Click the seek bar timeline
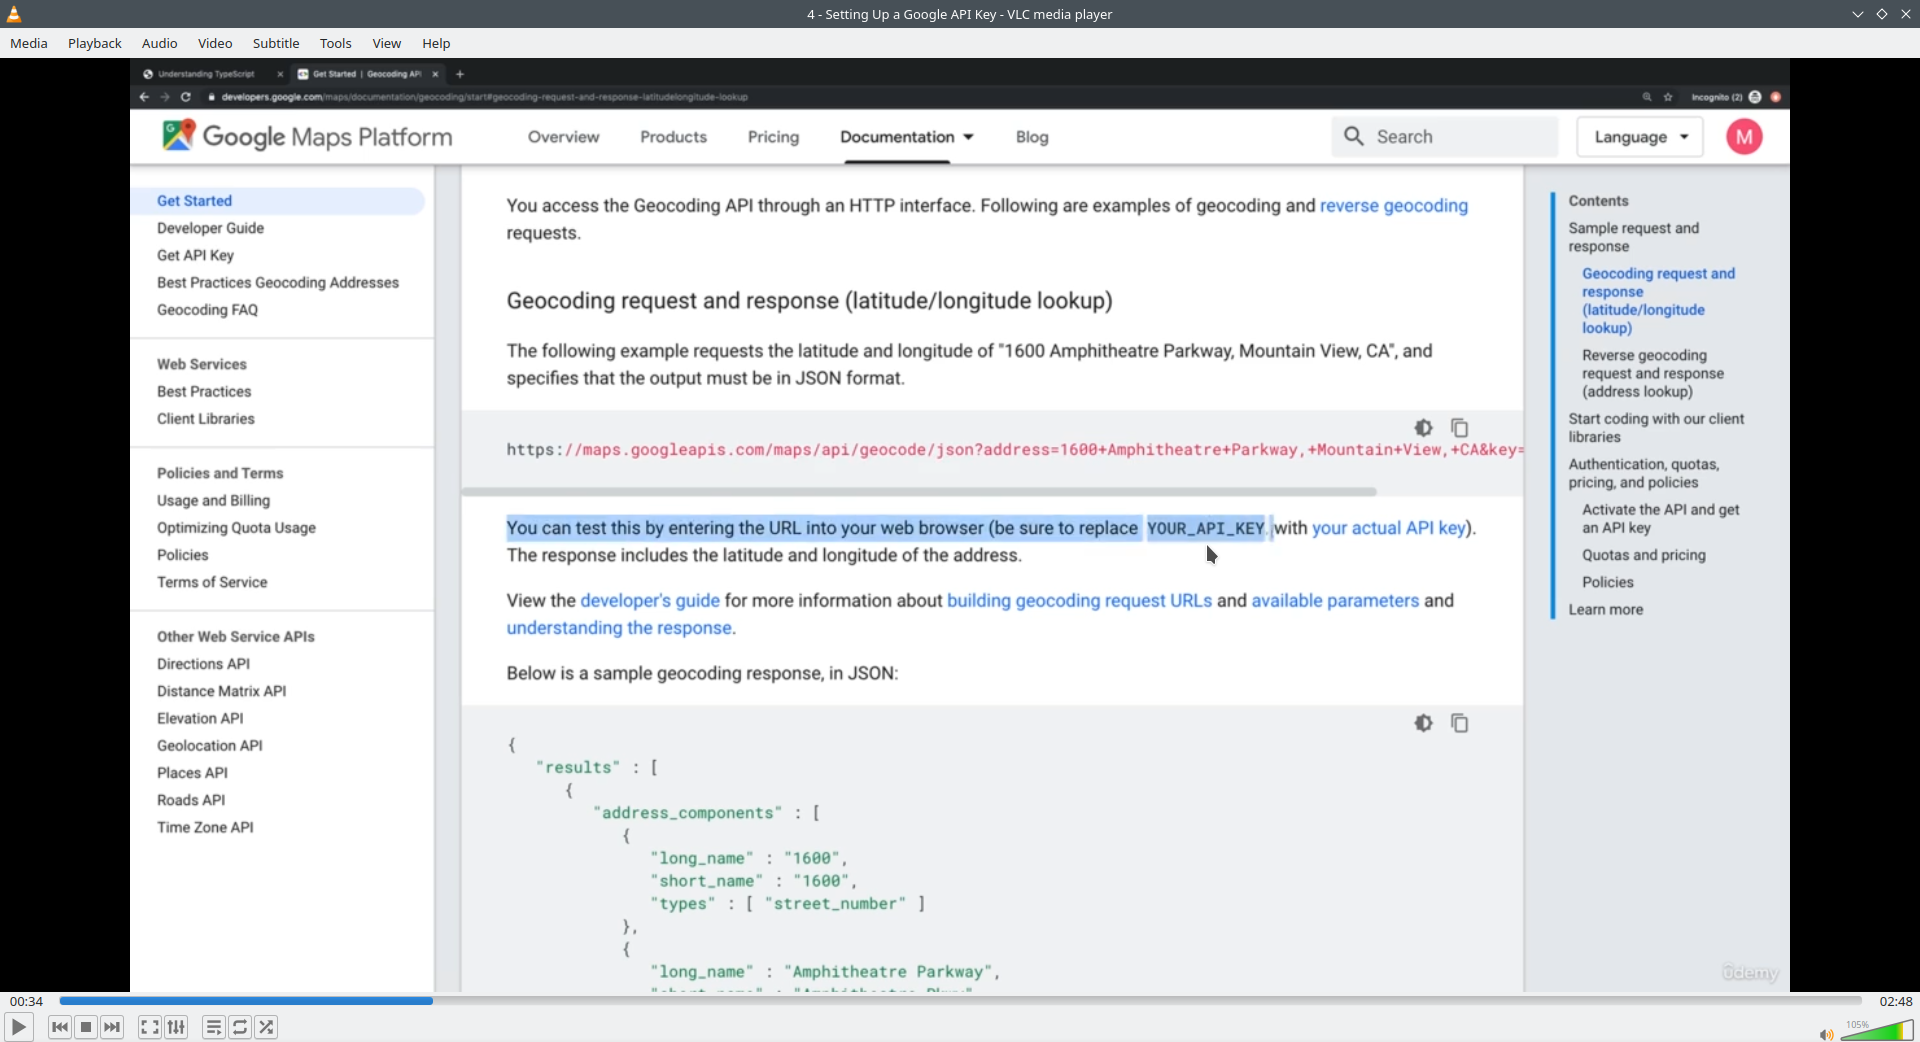This screenshot has height=1042, width=1920. click(x=960, y=1001)
